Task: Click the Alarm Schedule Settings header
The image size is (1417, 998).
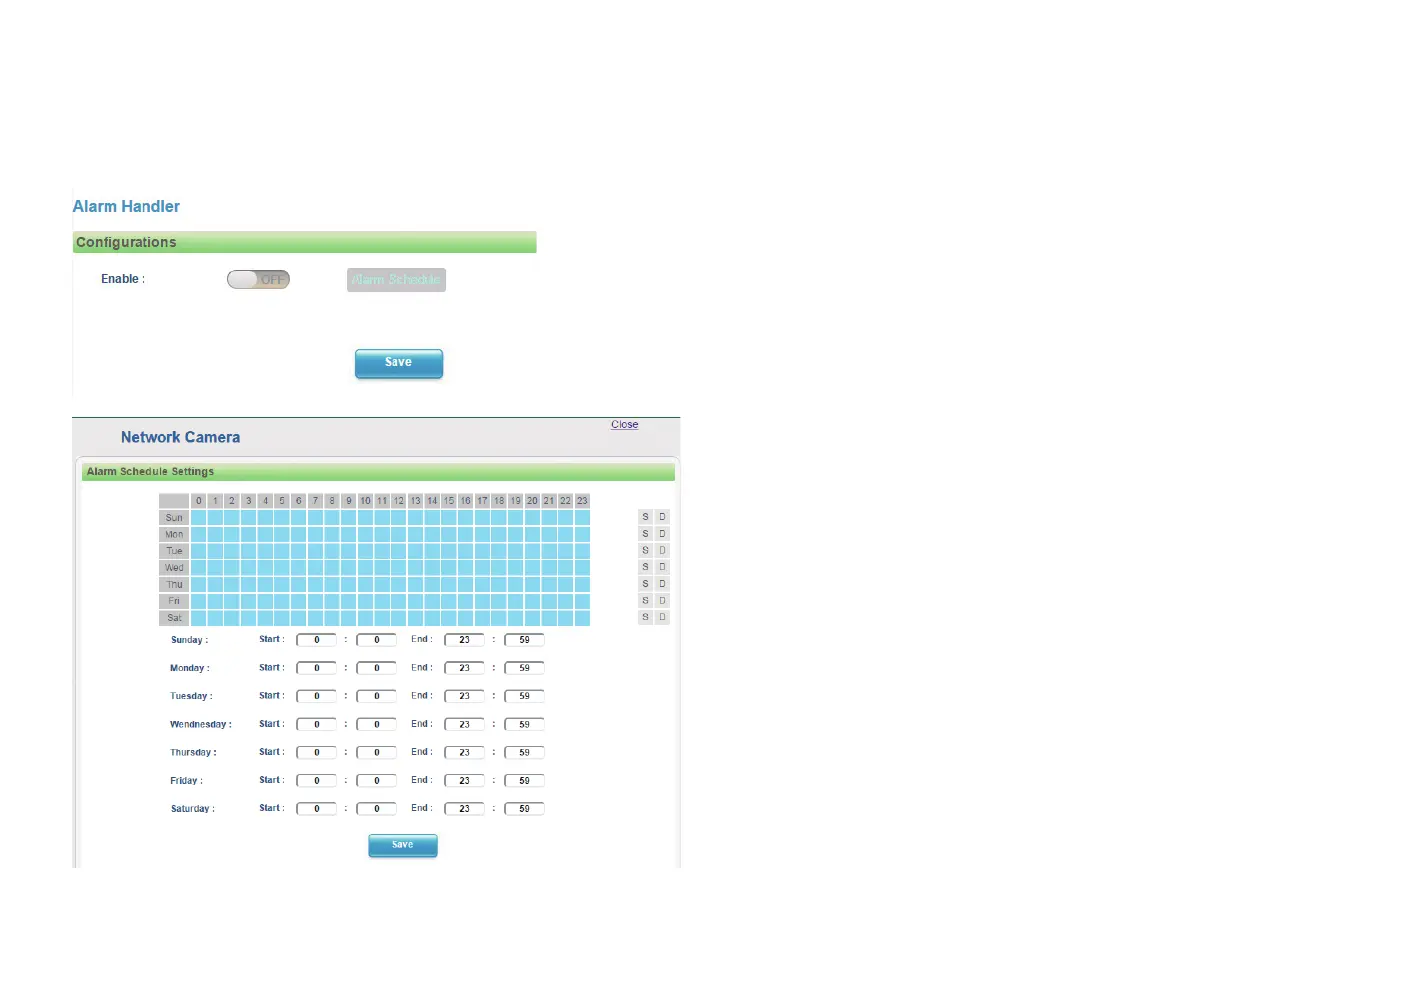Action: pos(378,471)
